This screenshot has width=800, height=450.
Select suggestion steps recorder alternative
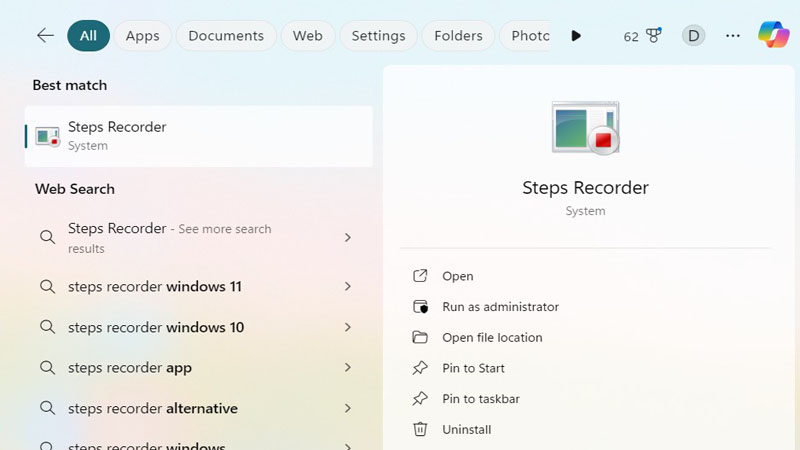pyautogui.click(x=198, y=408)
